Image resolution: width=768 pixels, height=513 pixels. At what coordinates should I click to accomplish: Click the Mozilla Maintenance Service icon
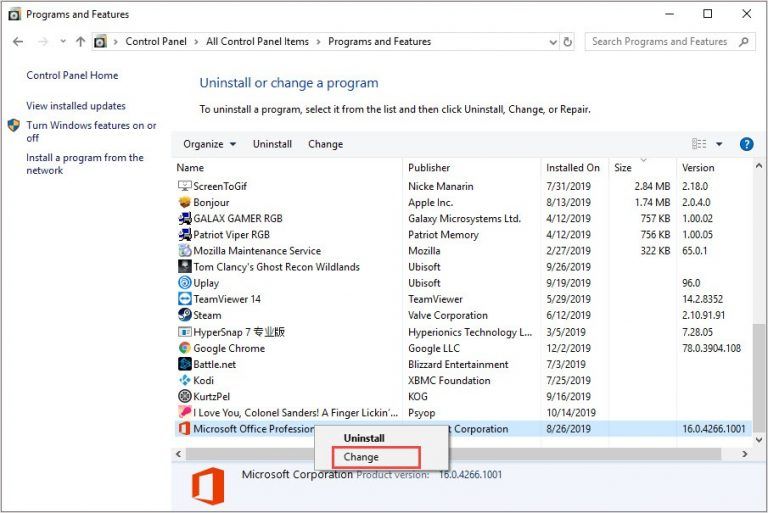(x=184, y=251)
